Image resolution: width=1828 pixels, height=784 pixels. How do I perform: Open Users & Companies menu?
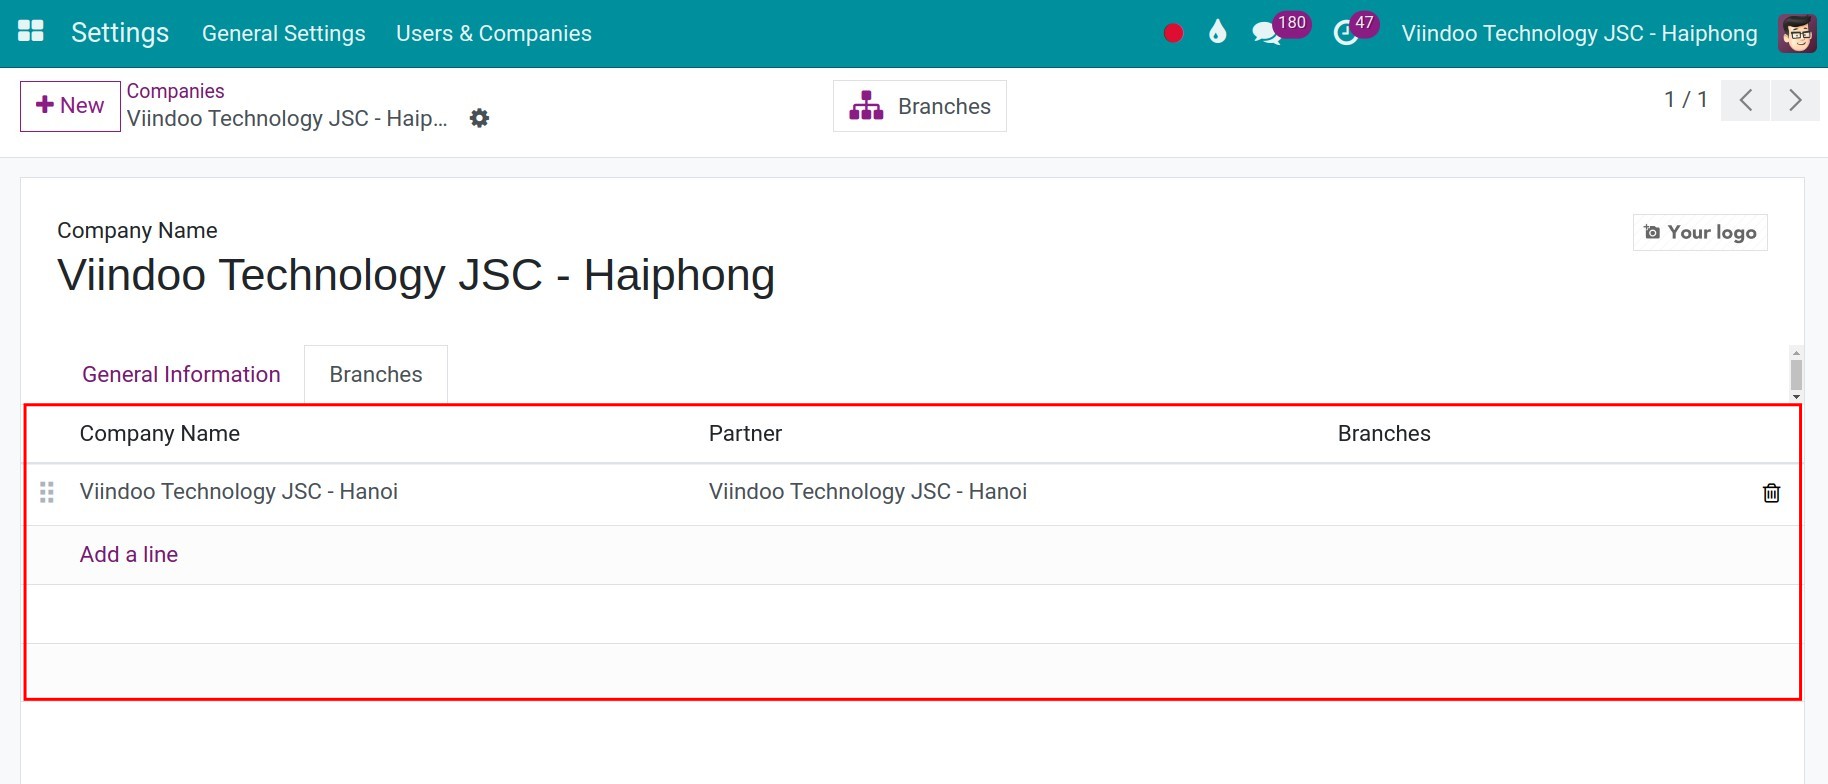(x=494, y=33)
